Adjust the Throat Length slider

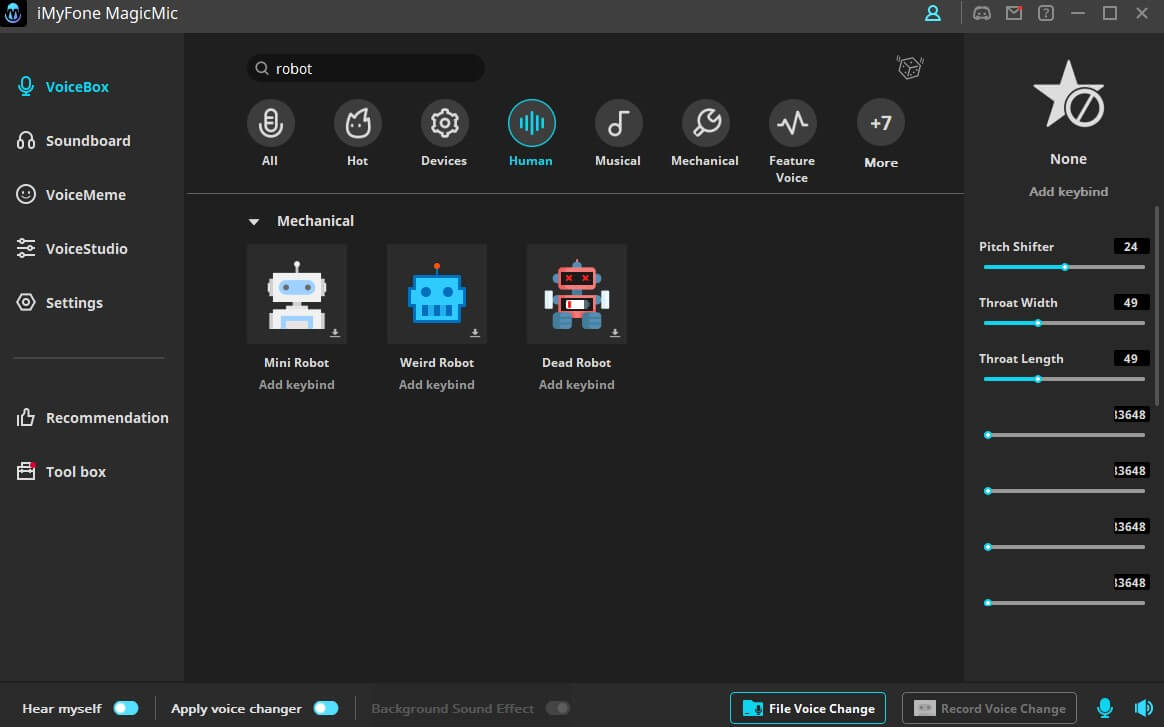click(1064, 379)
